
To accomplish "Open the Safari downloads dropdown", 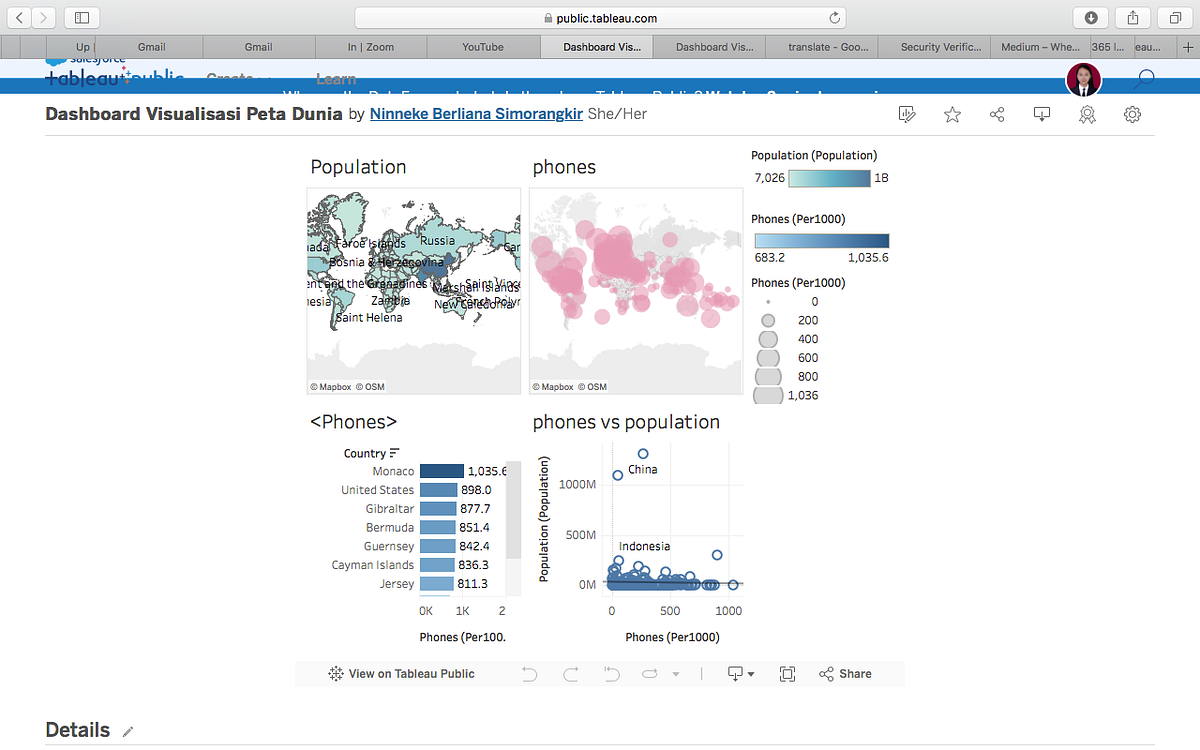I will (1090, 17).
